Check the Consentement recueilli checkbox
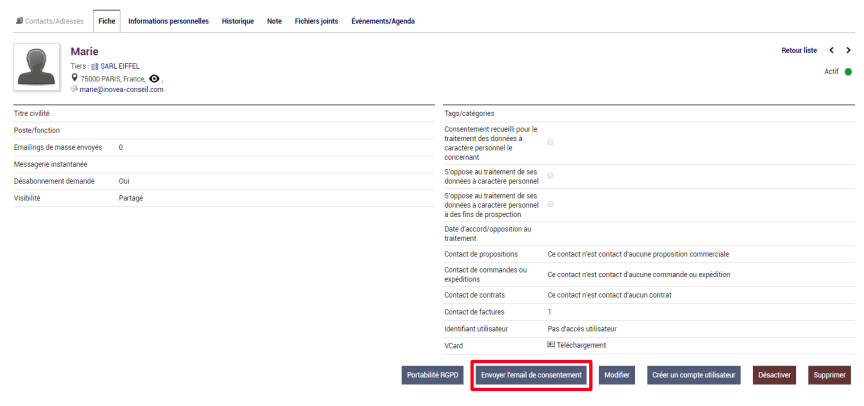Screen dimensions: 864x406 tap(550, 143)
